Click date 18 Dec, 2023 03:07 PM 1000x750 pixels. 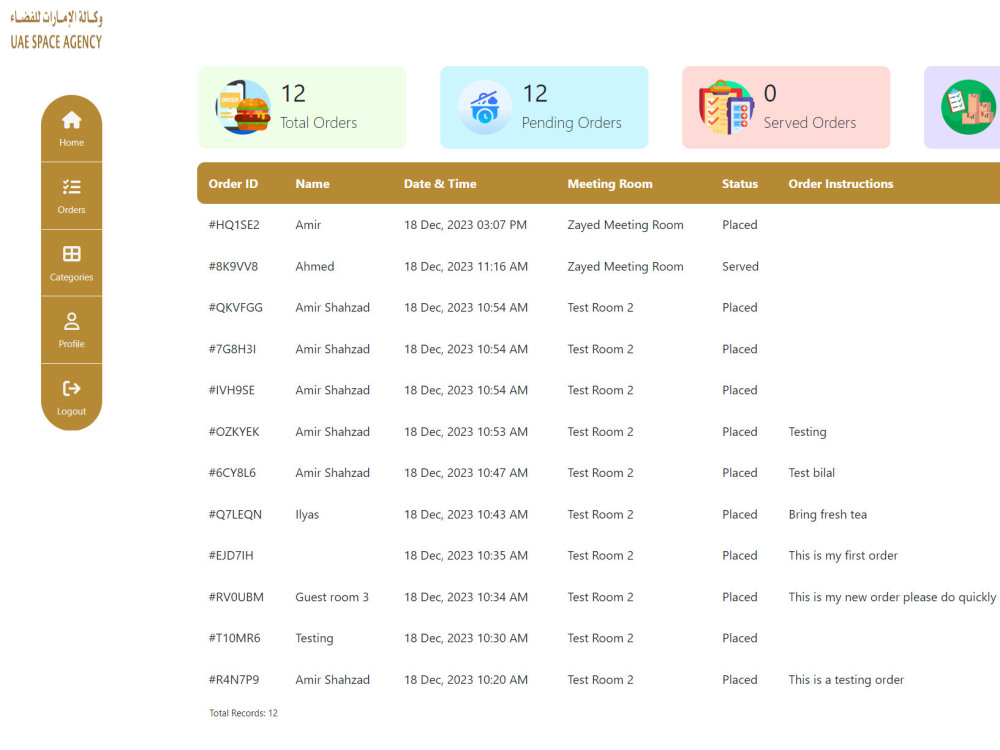pyautogui.click(x=466, y=225)
